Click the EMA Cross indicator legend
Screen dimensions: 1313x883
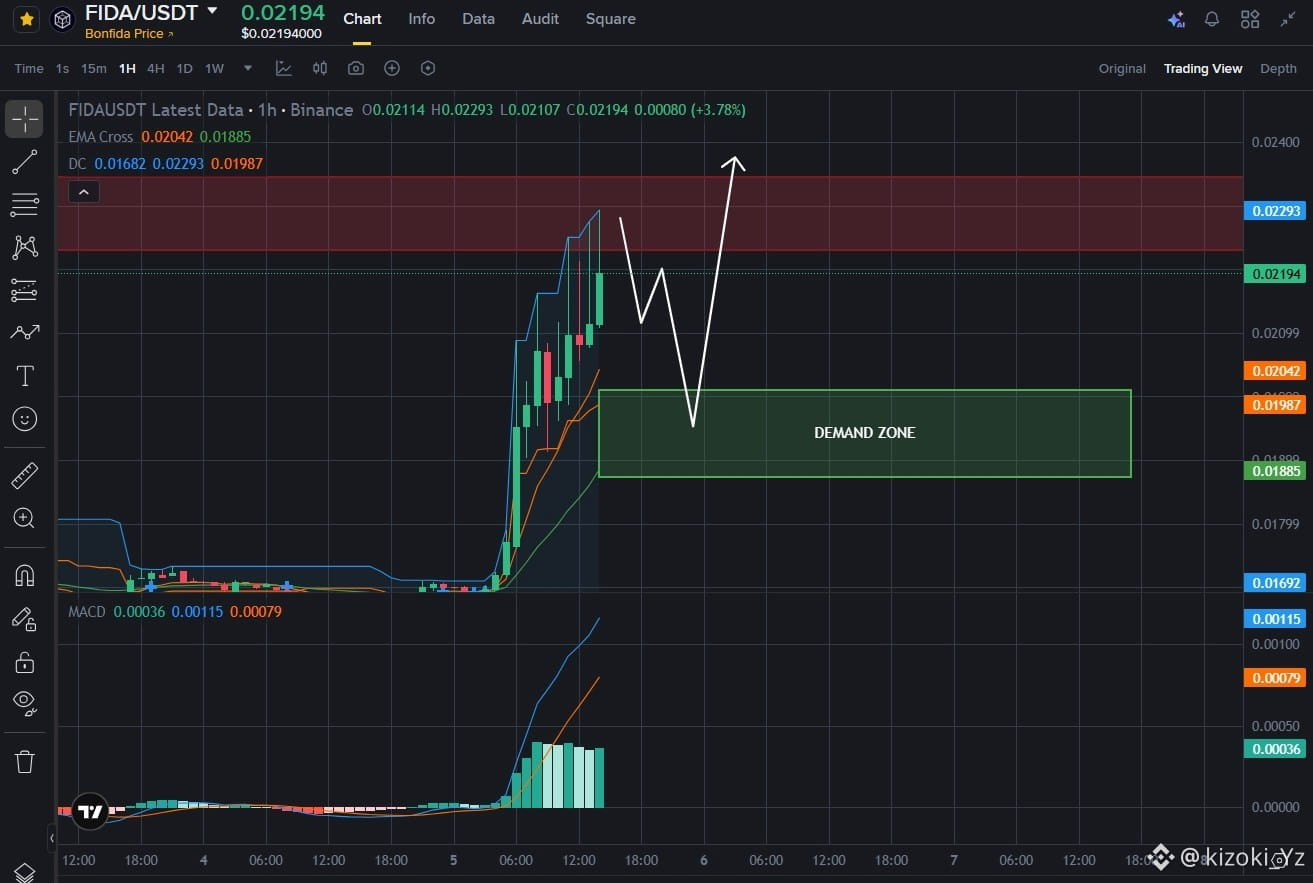pyautogui.click(x=101, y=136)
